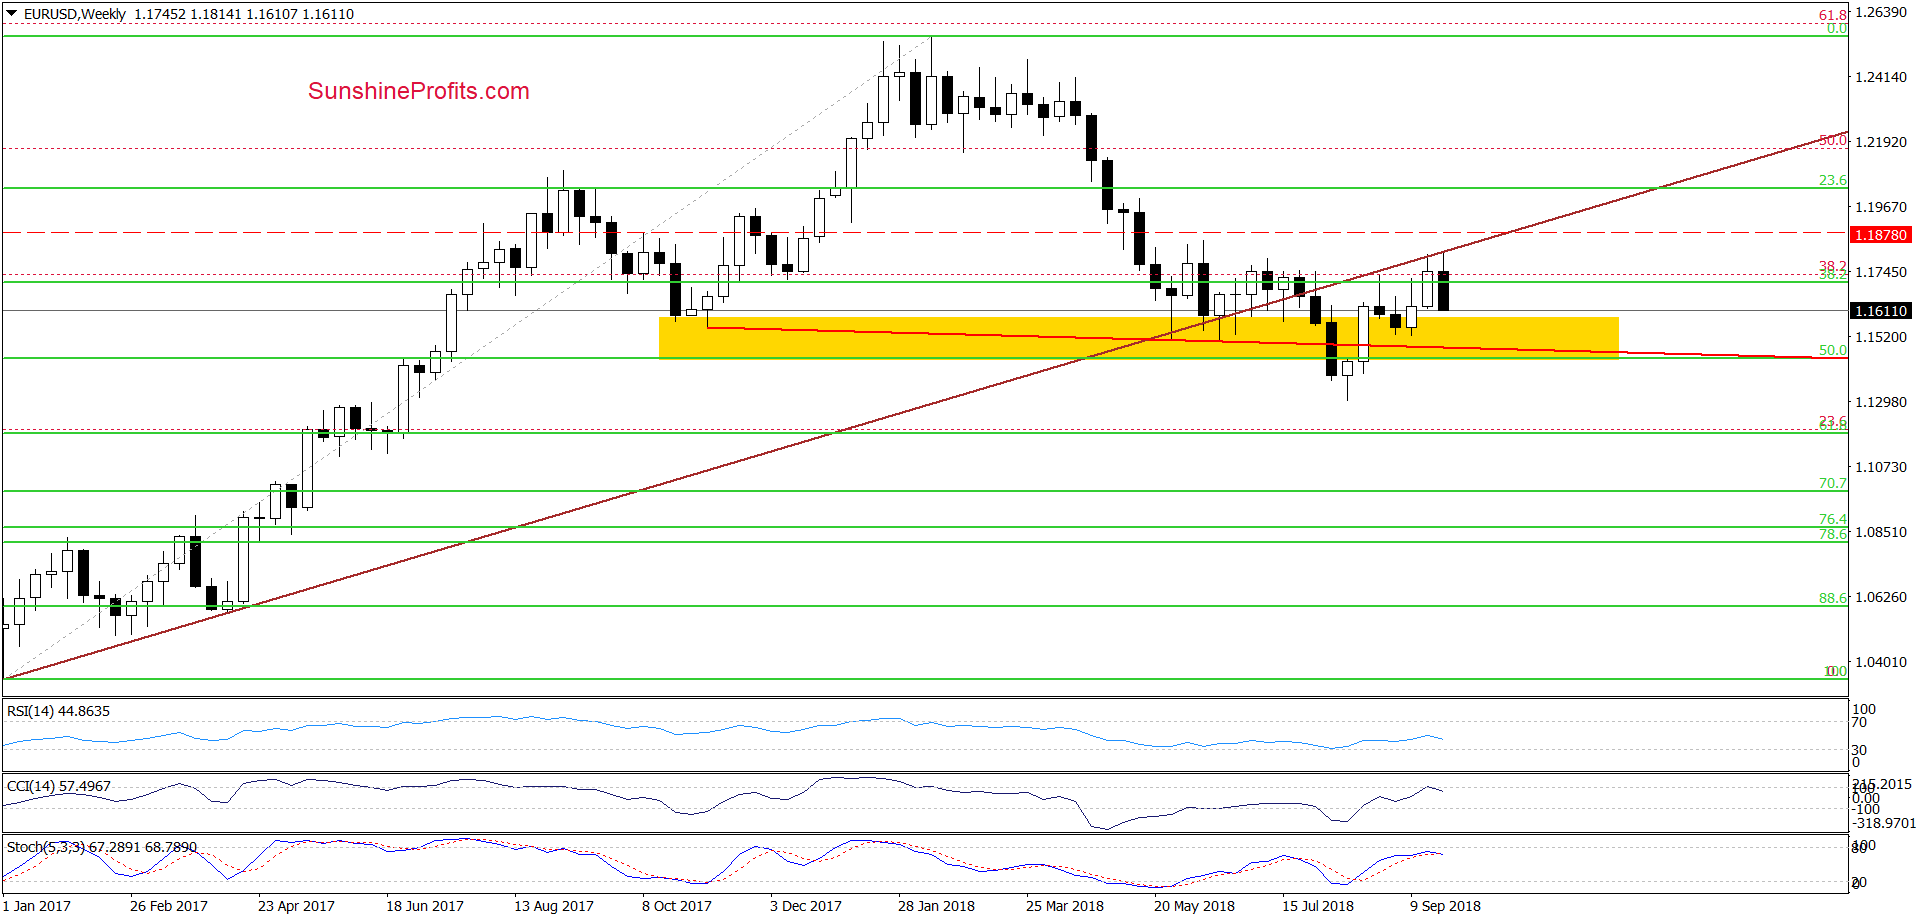Click the 1.24140 price axis label
The width and height of the screenshot is (1916, 920).
pos(1881,77)
